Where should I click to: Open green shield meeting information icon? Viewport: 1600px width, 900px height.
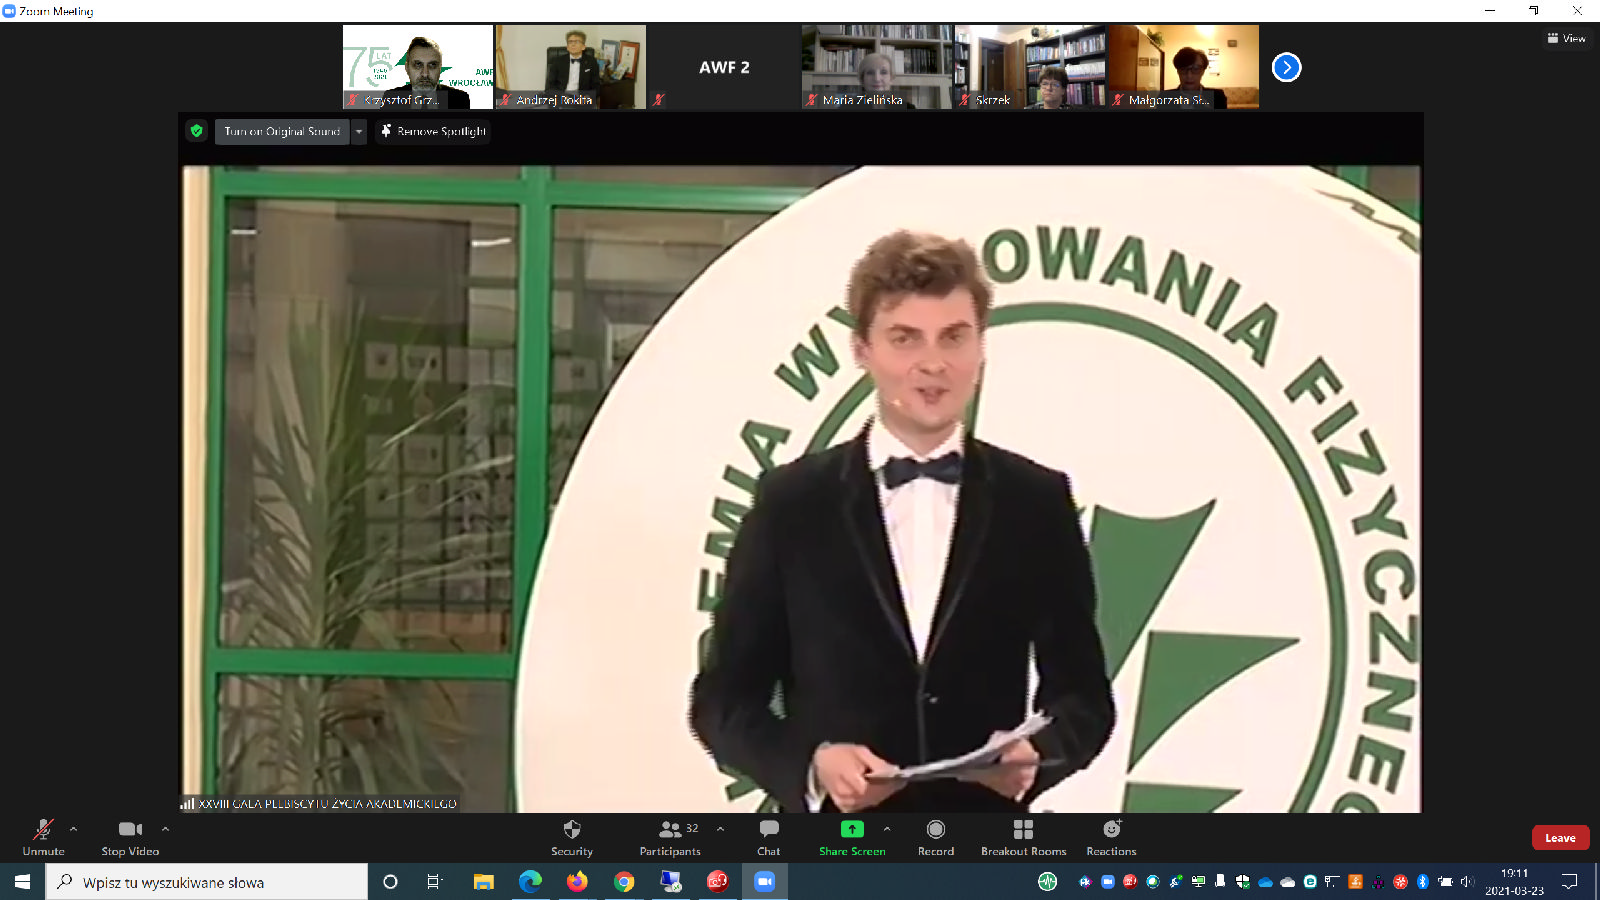click(x=197, y=131)
